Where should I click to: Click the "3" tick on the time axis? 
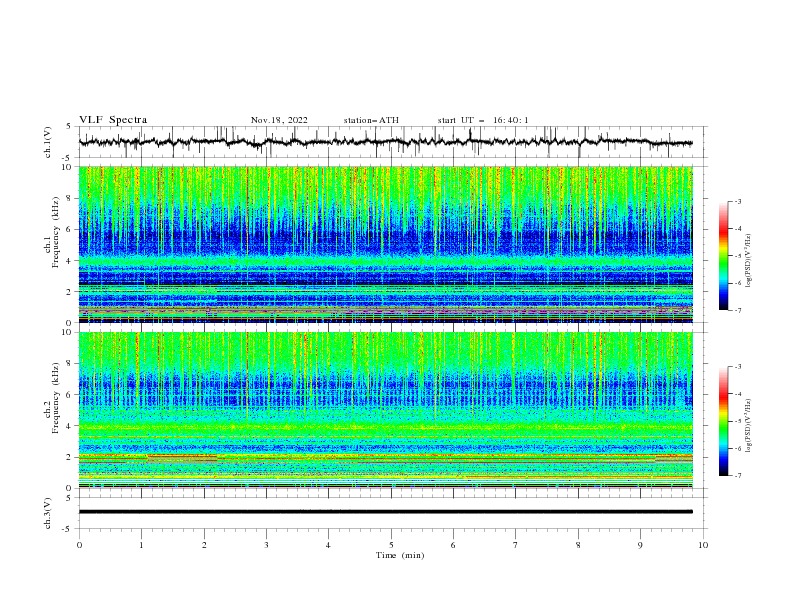point(266,545)
